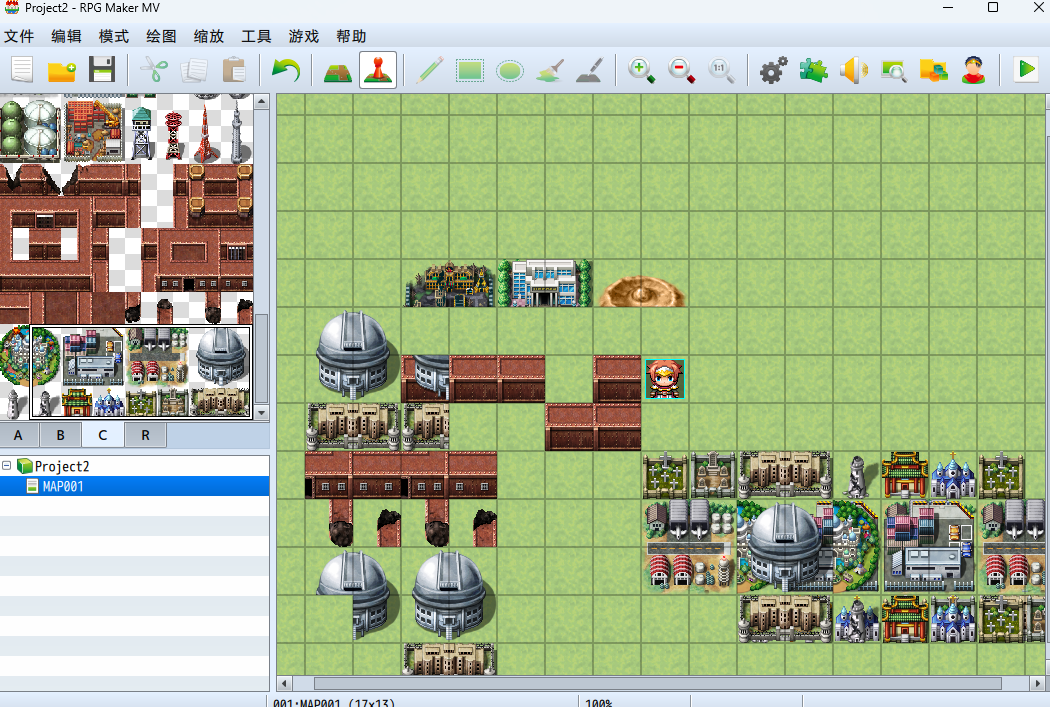Open the 文件 menu
The image size is (1050, 707).
tap(19, 36)
